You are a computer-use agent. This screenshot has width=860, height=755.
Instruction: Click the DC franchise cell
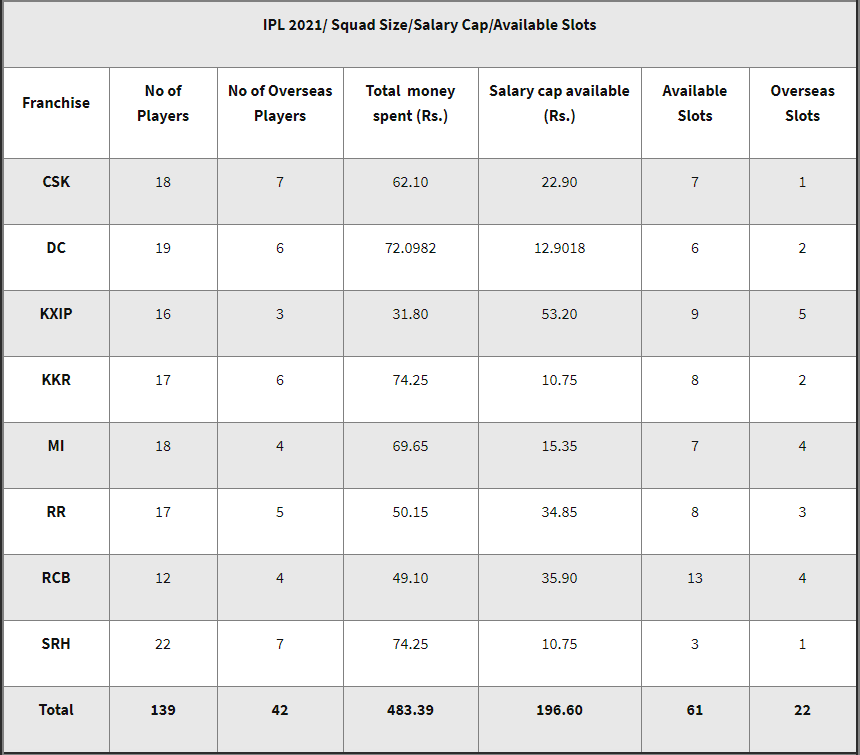56,248
